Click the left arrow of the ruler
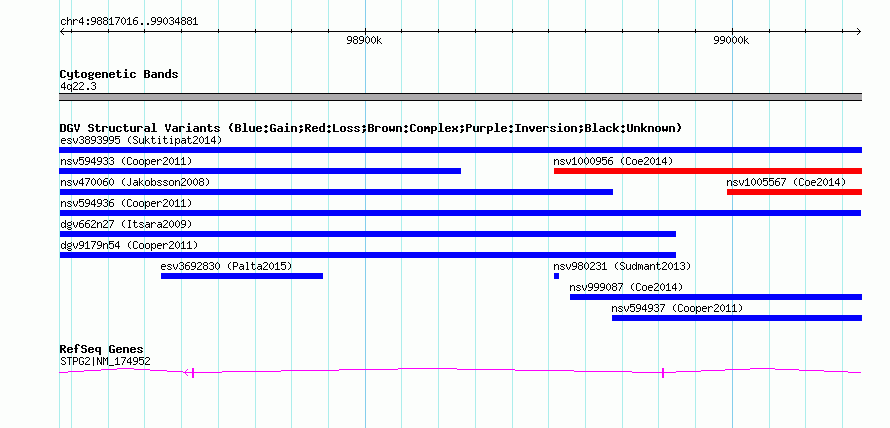The height and width of the screenshot is (428, 890). 62,31
